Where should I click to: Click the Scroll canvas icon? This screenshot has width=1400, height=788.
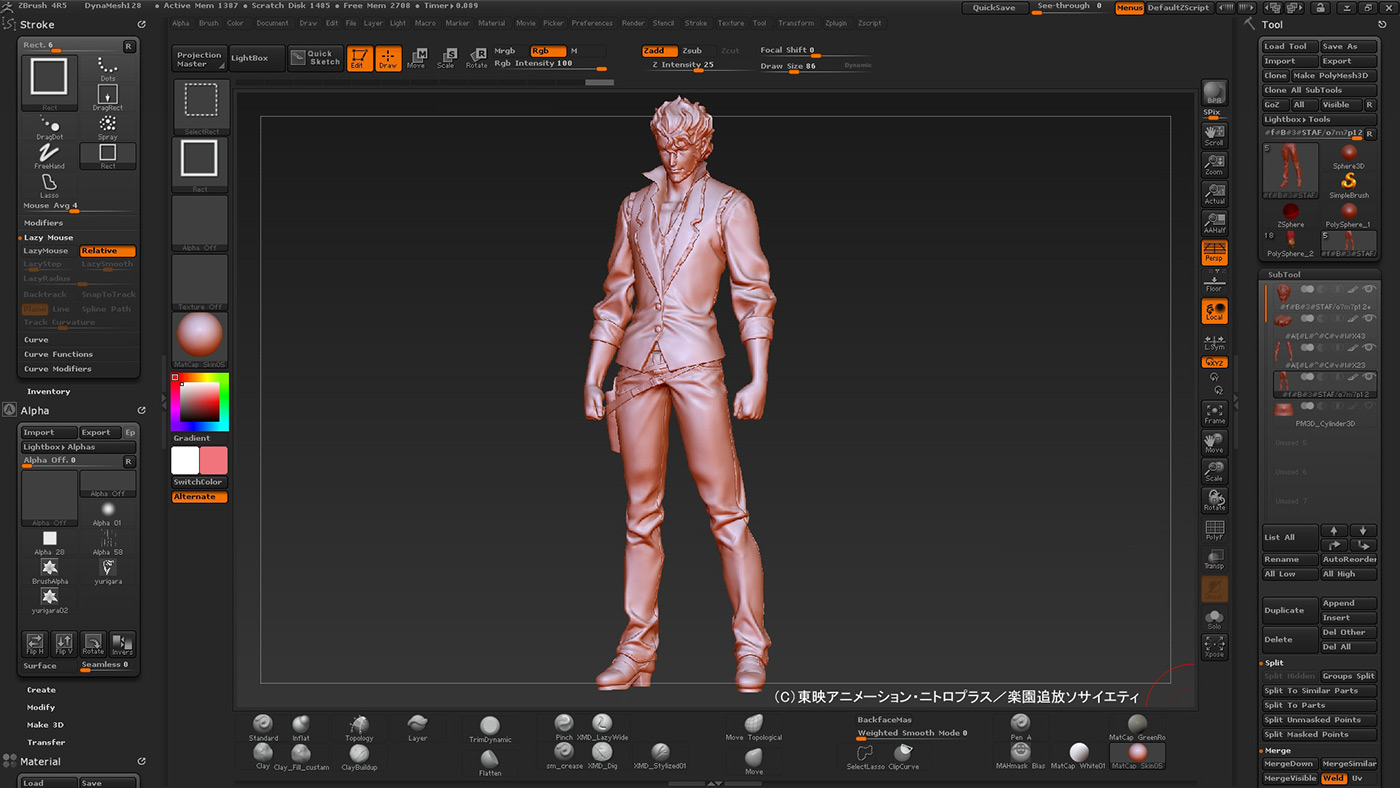[x=1214, y=135]
